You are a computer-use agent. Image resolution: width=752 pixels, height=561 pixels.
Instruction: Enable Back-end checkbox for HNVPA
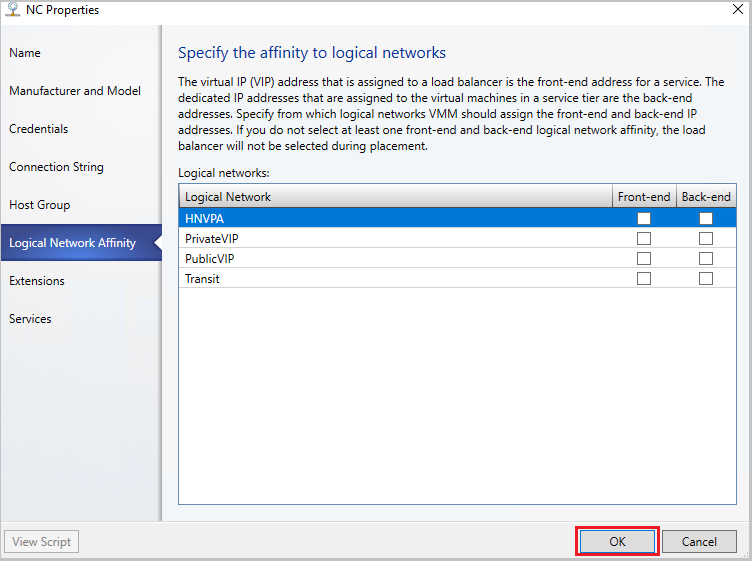pyautogui.click(x=706, y=218)
